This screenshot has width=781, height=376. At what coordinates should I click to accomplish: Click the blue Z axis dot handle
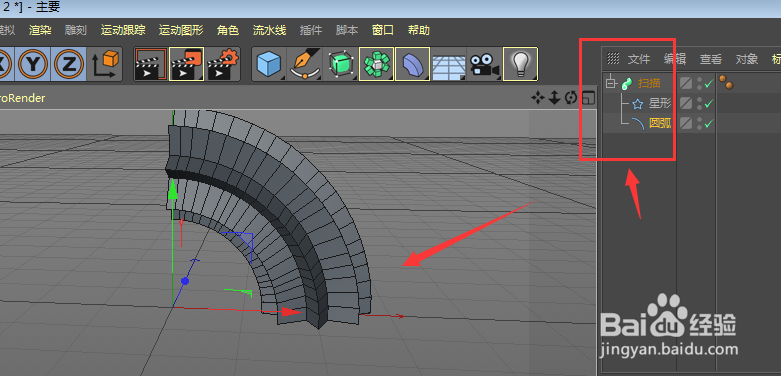click(185, 281)
